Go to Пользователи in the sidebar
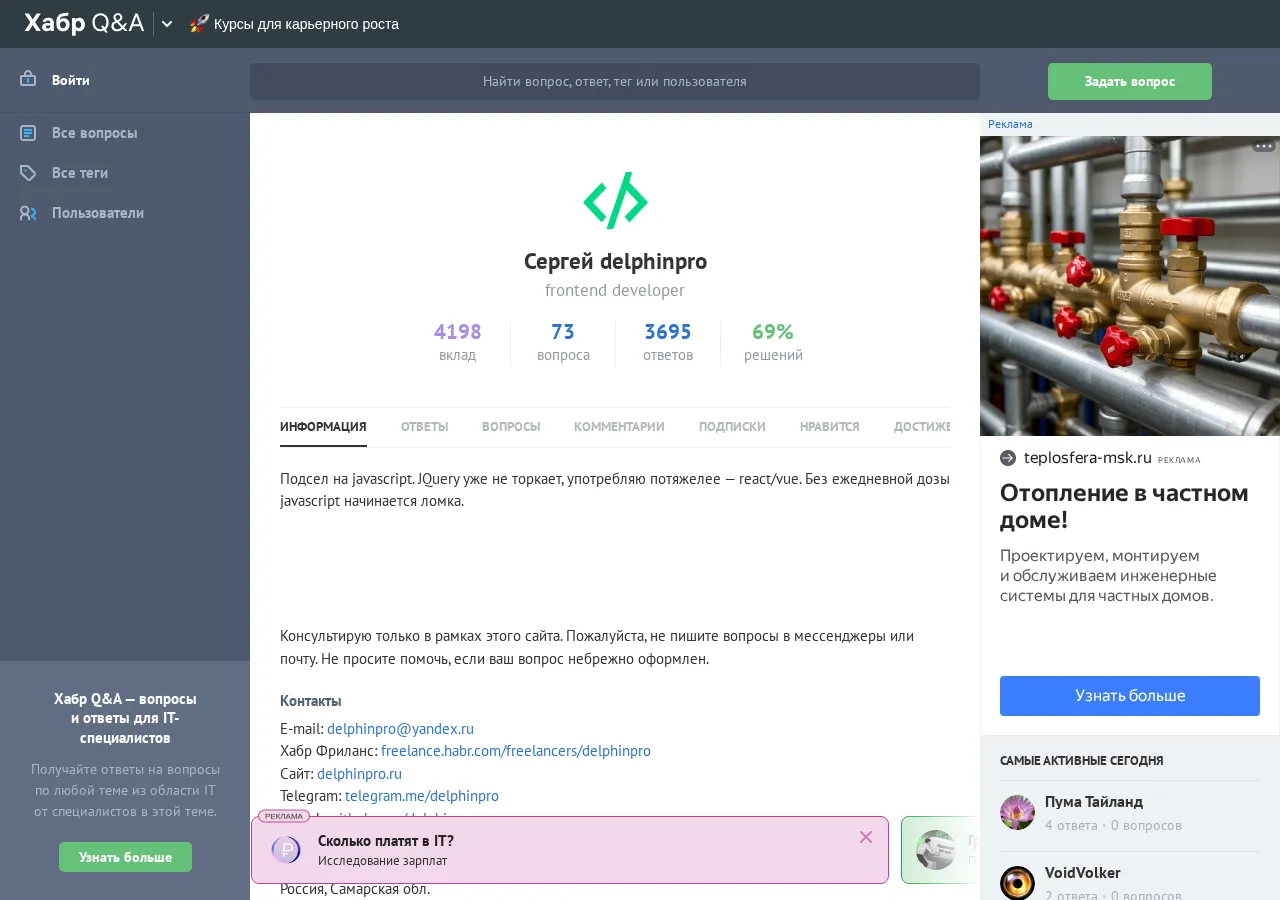Viewport: 1280px width, 900px height. pyautogui.click(x=98, y=213)
